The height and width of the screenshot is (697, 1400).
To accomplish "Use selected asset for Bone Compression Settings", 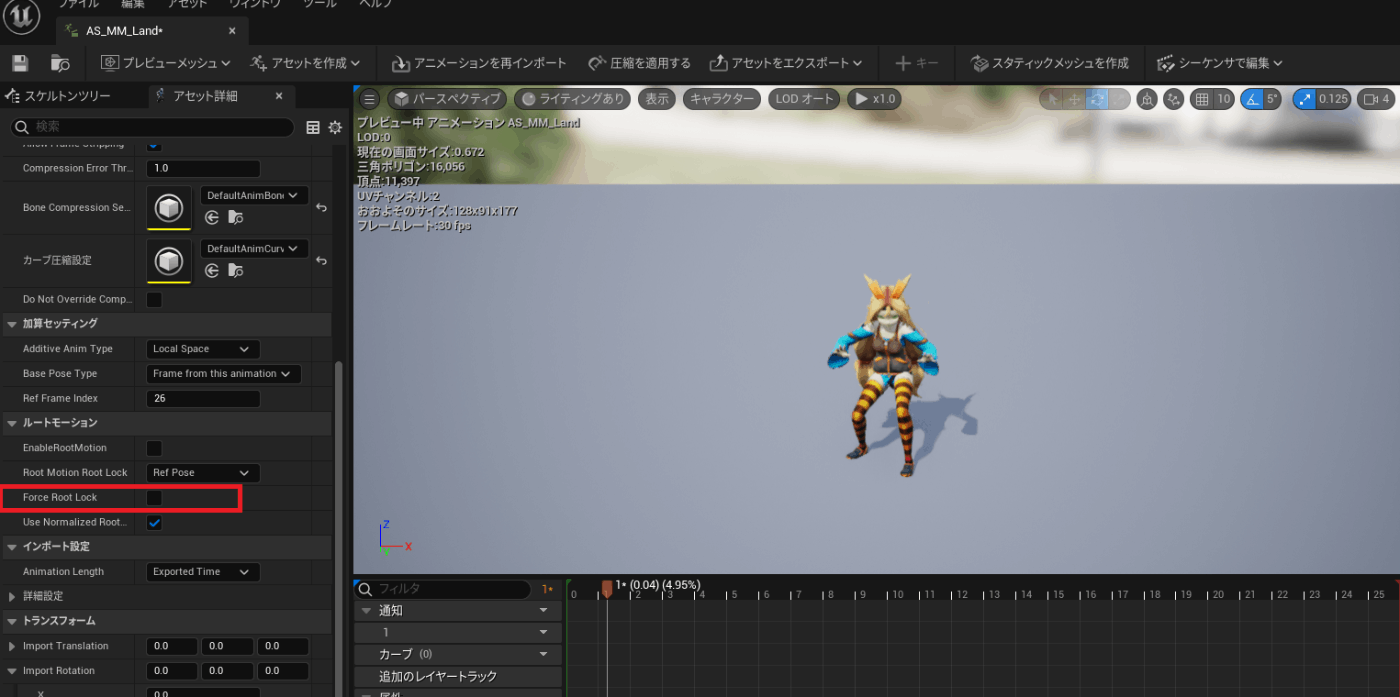I will coord(212,218).
